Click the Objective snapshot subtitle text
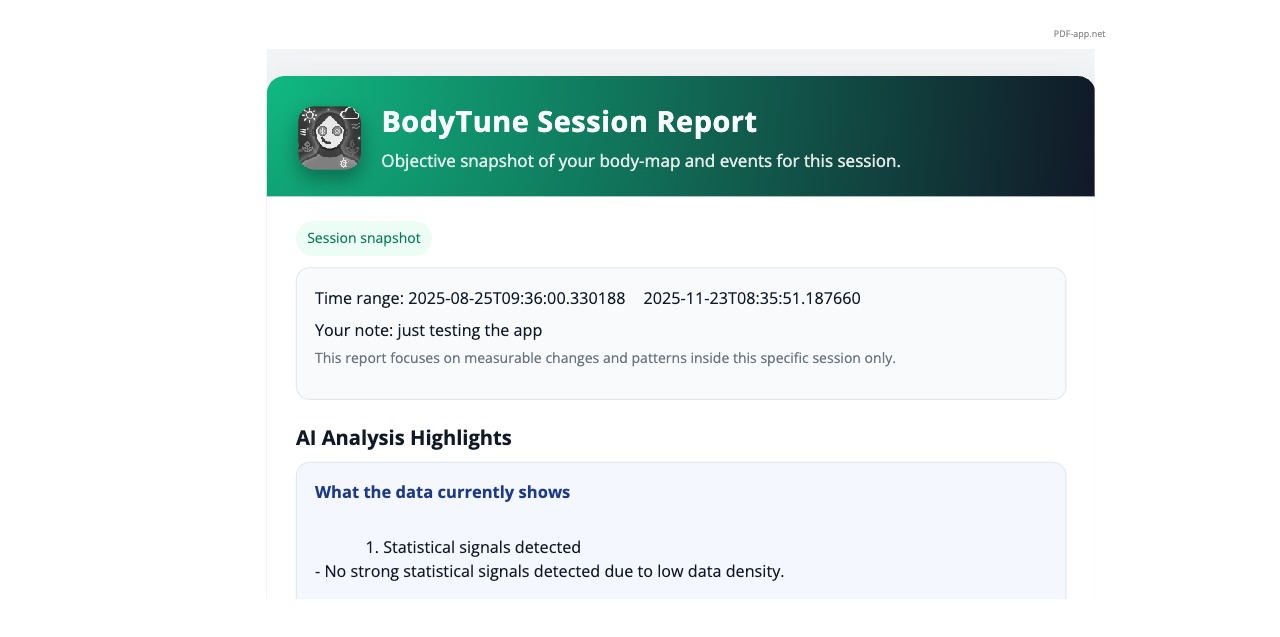The width and height of the screenshot is (1280, 637). (x=640, y=160)
